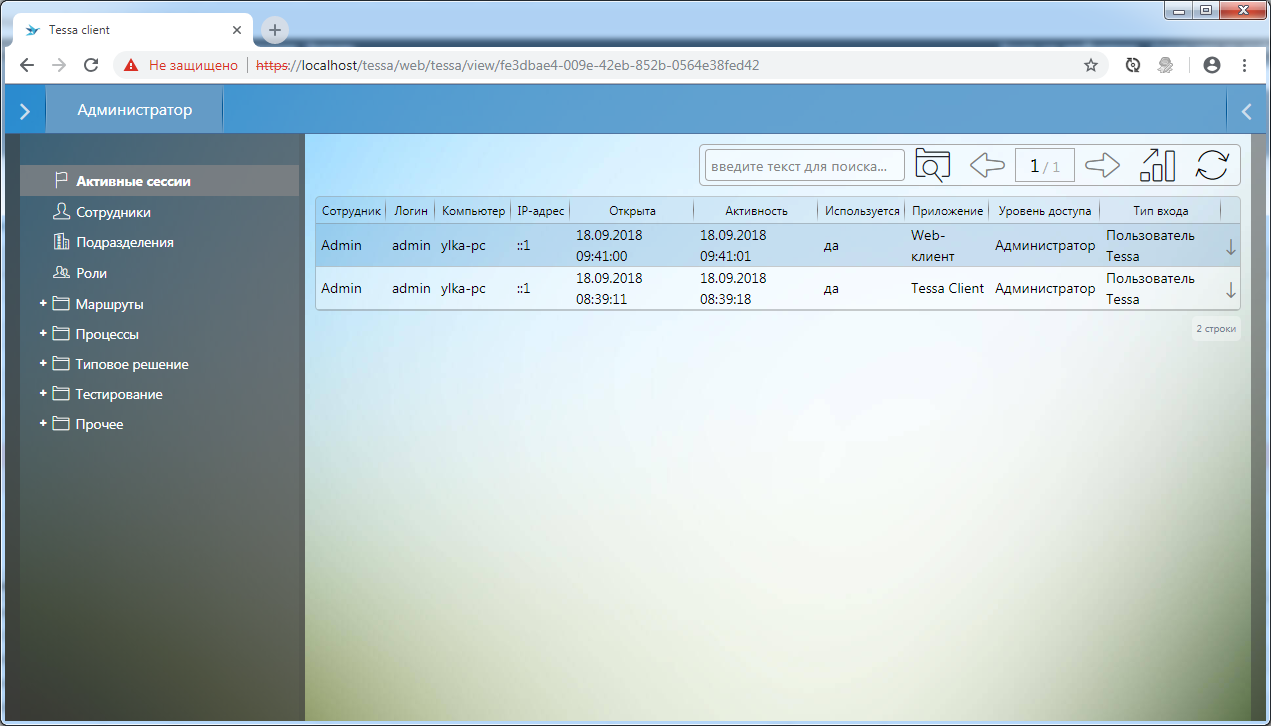
Task: Bookmark page with star icon
Action: coord(1091,65)
